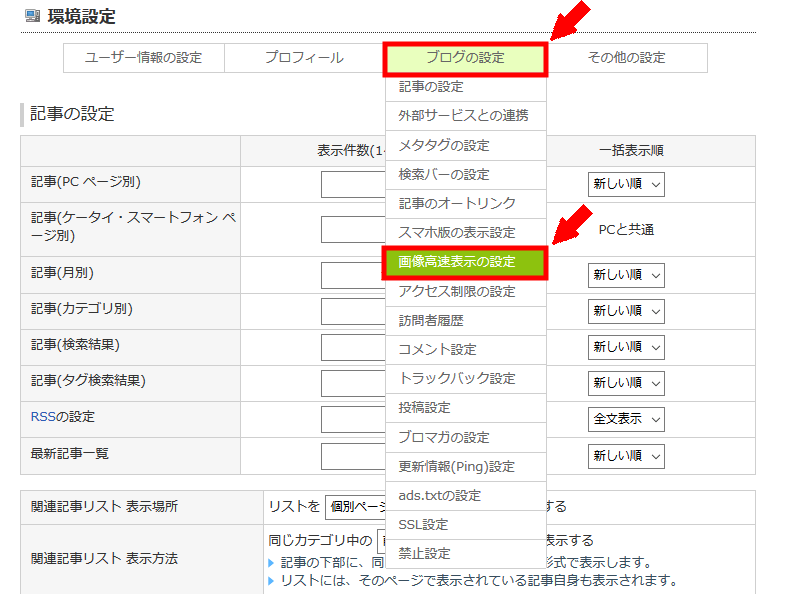Open ブロマガの設定 menu item
The image size is (793, 594).
click(x=466, y=437)
